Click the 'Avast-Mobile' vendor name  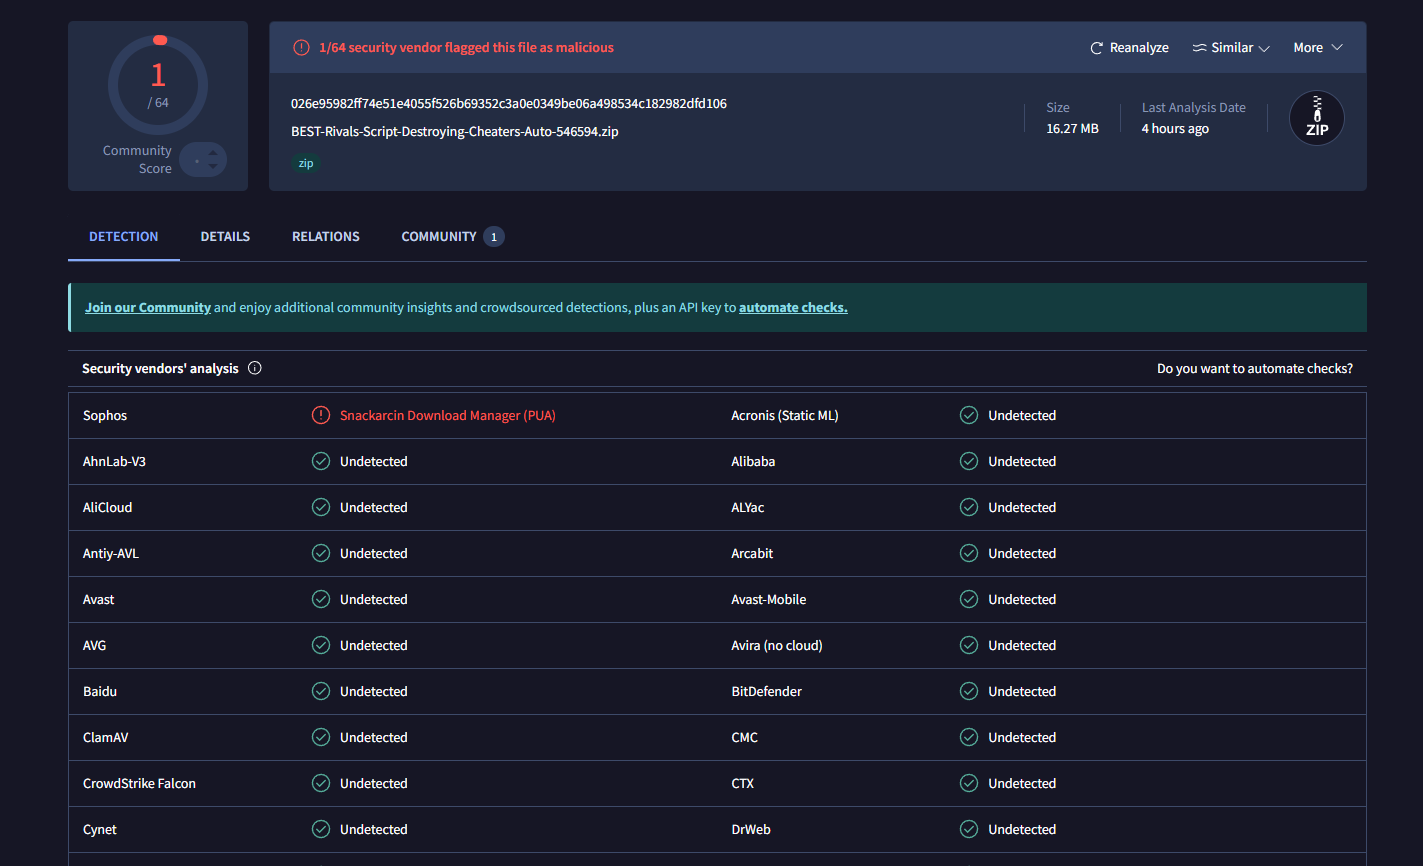[769, 599]
